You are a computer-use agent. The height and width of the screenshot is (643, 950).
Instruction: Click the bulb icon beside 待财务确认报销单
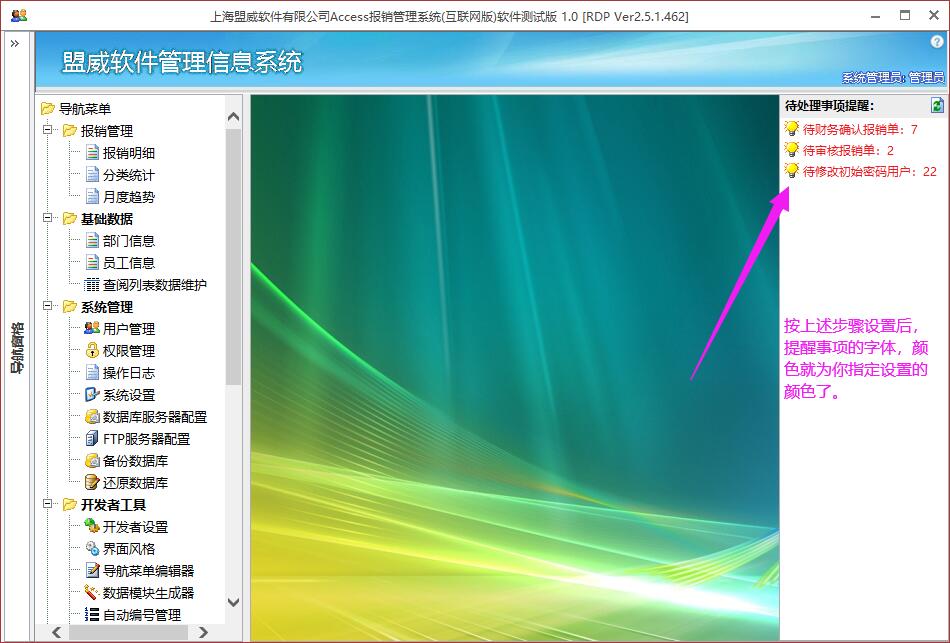pyautogui.click(x=791, y=128)
